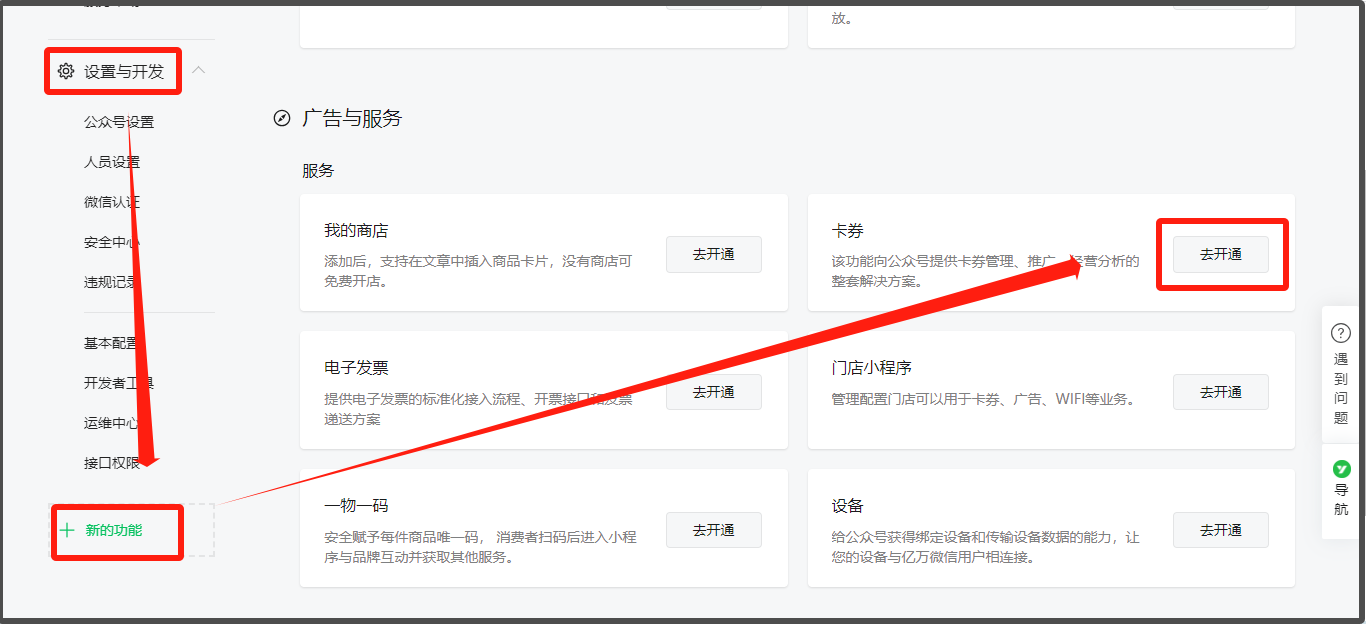Click the description starting 提供电子发票的标准化接入流程
This screenshot has width=1366, height=624.
click(x=478, y=409)
